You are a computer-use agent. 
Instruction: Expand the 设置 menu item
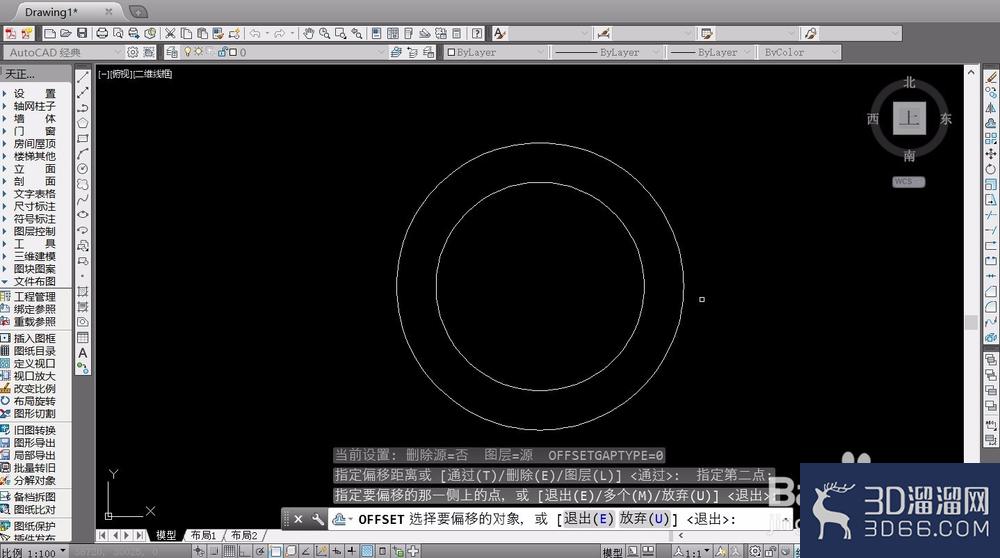32,94
